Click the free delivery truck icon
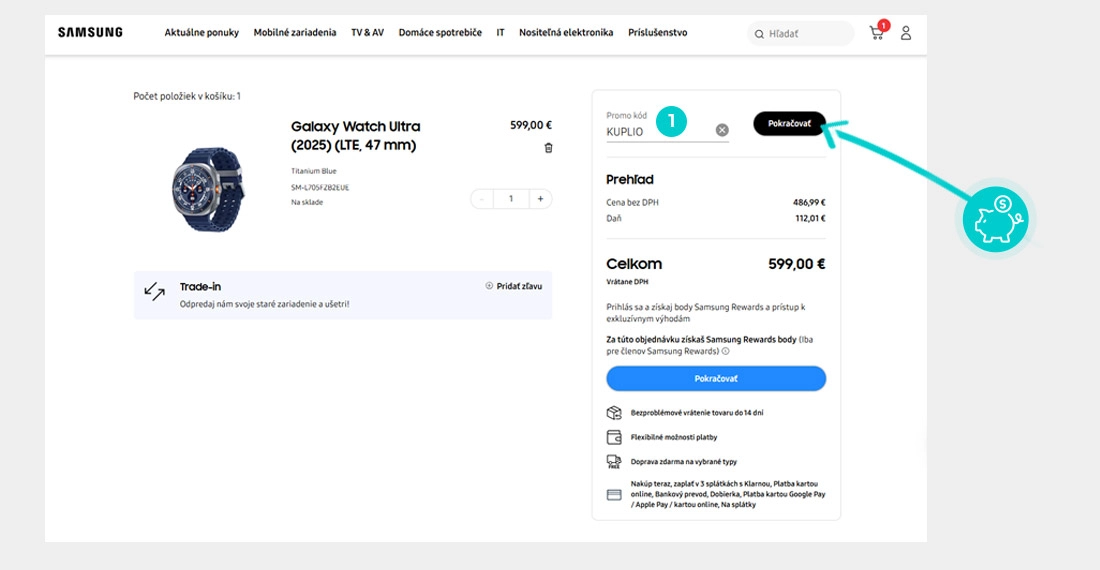The height and width of the screenshot is (570, 1100). 614,461
